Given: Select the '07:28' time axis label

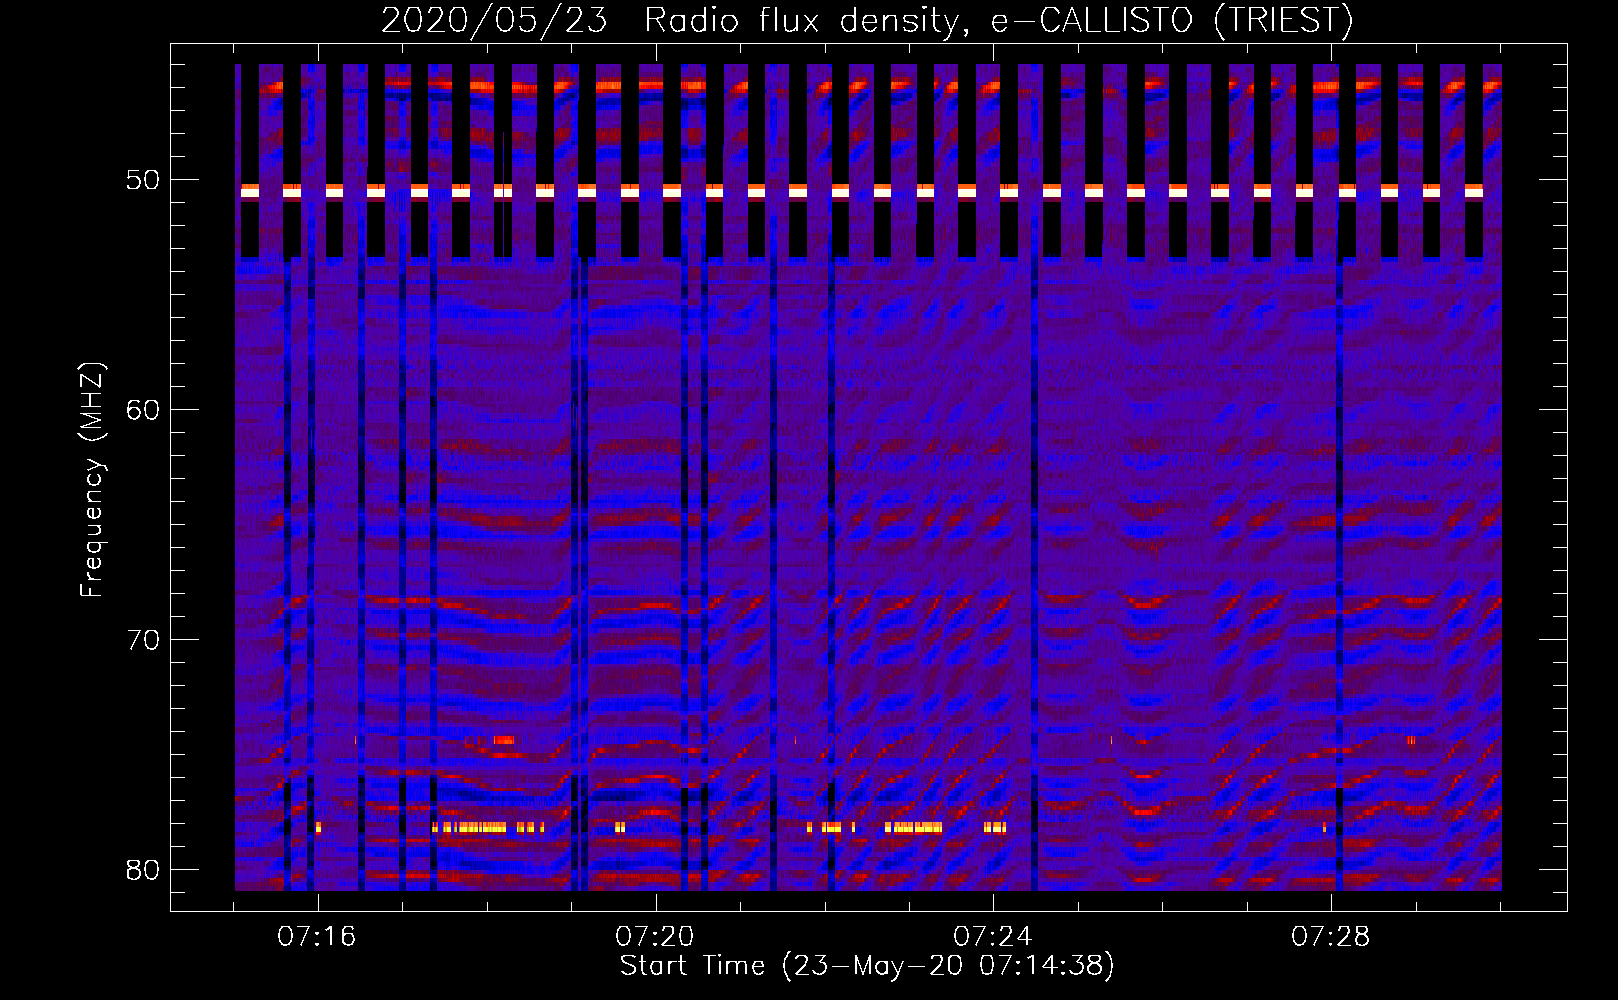Looking at the screenshot, I should [1331, 937].
